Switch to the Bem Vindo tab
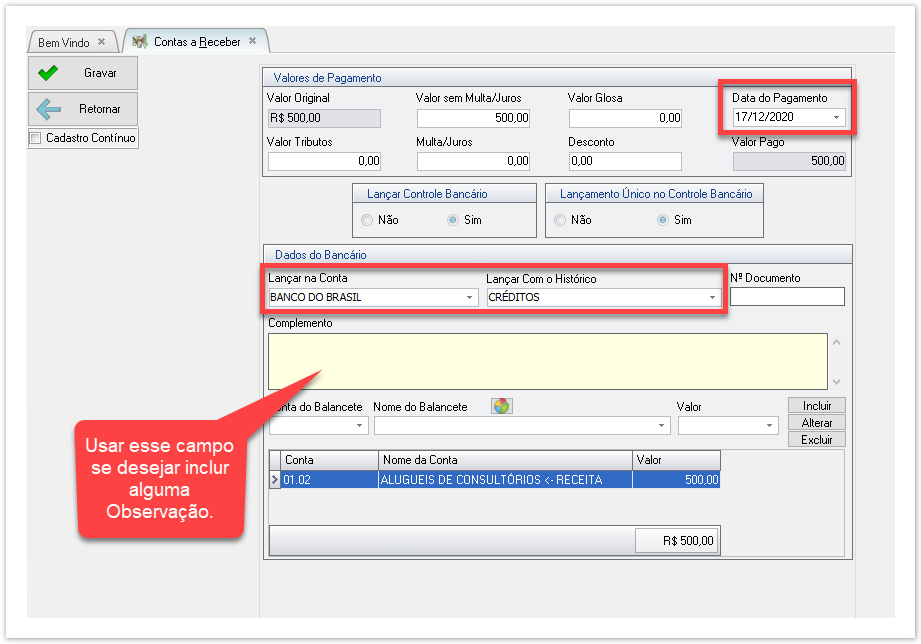 coord(63,42)
